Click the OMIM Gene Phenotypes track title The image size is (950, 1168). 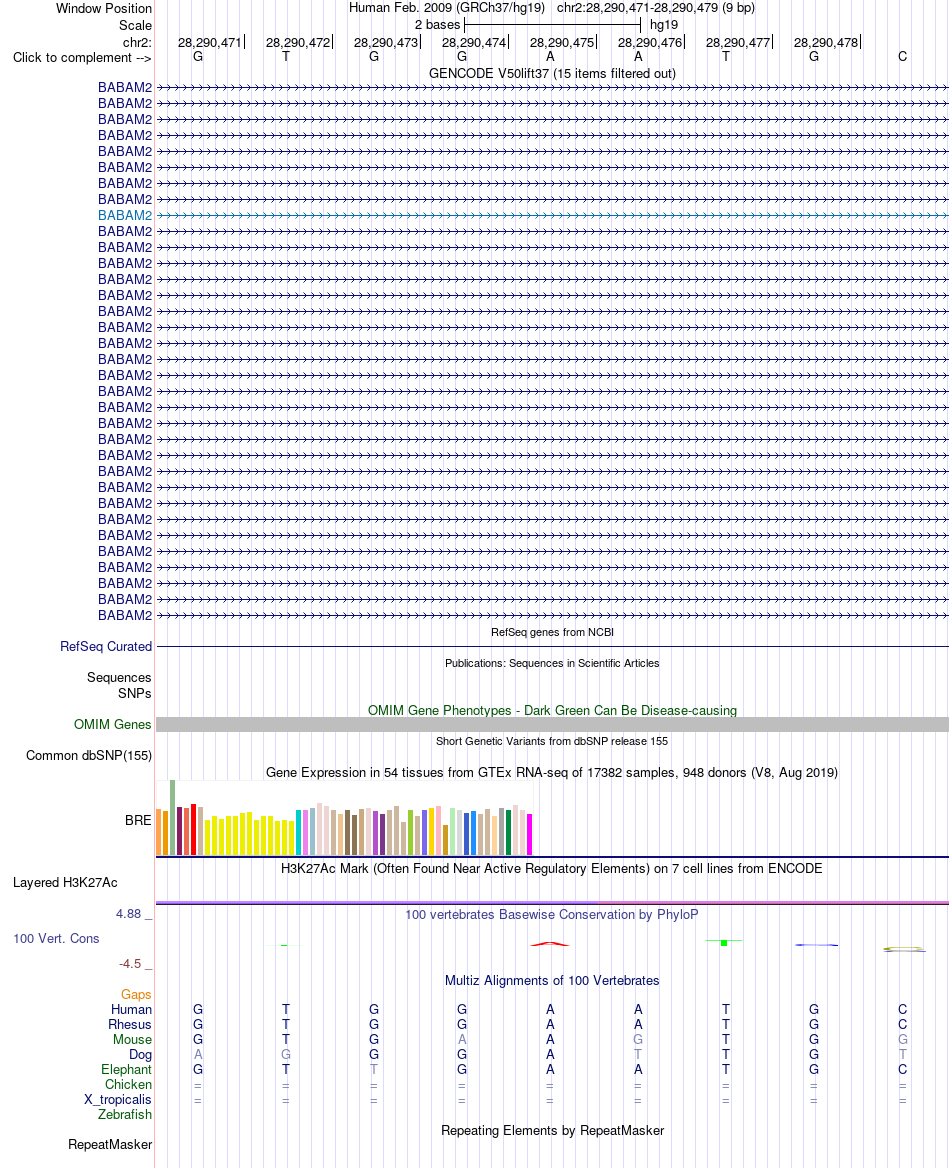coord(552,711)
